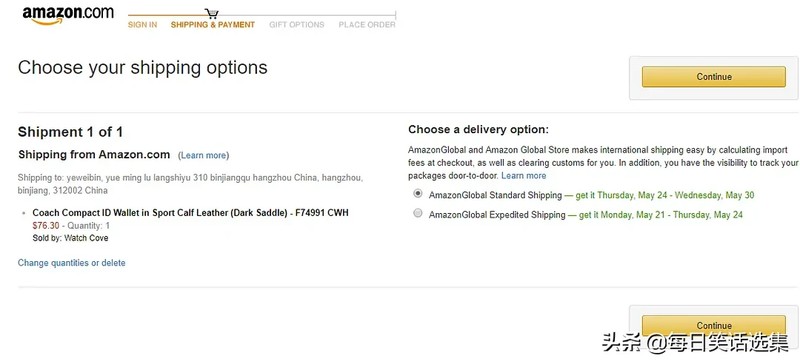800x364 pixels.
Task: Select AmazonGlobal Expedited Shipping radio button
Action: pos(418,213)
